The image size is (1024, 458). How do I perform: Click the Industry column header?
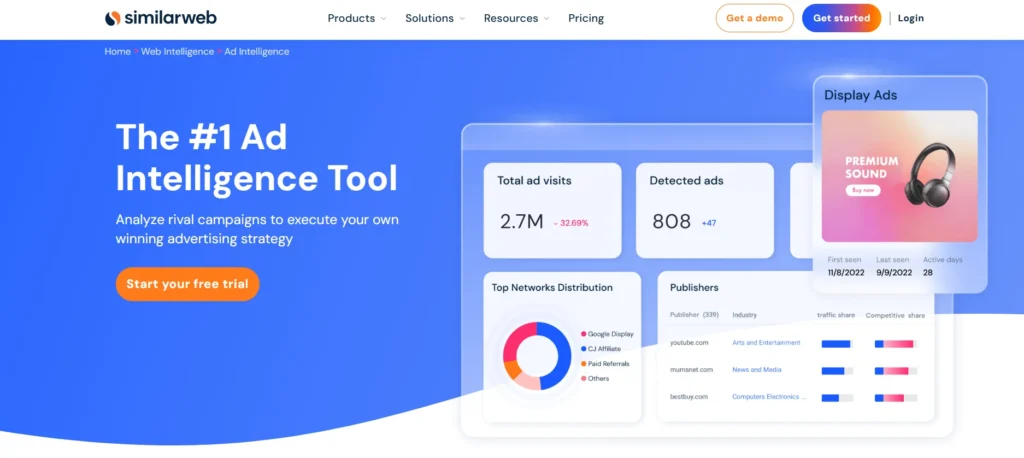pos(744,315)
